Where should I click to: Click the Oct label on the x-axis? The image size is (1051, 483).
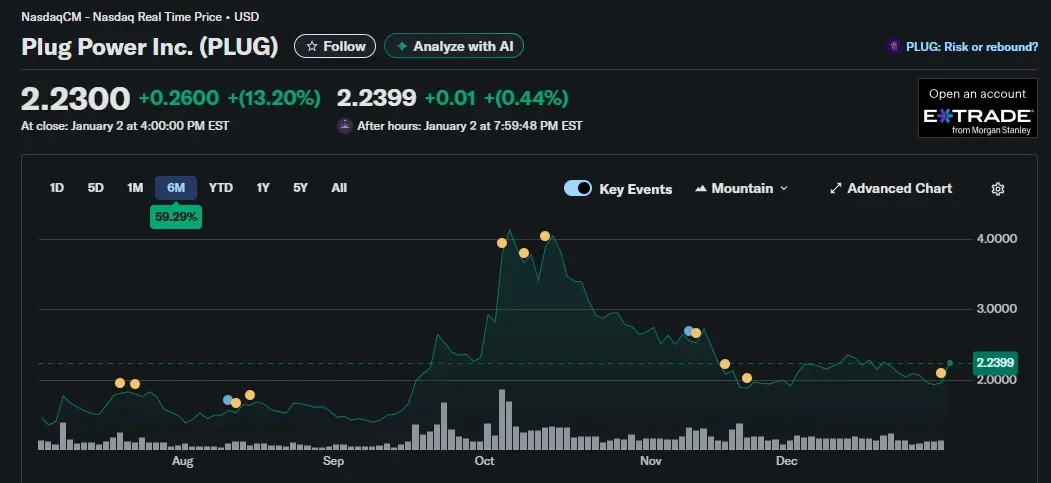(484, 461)
